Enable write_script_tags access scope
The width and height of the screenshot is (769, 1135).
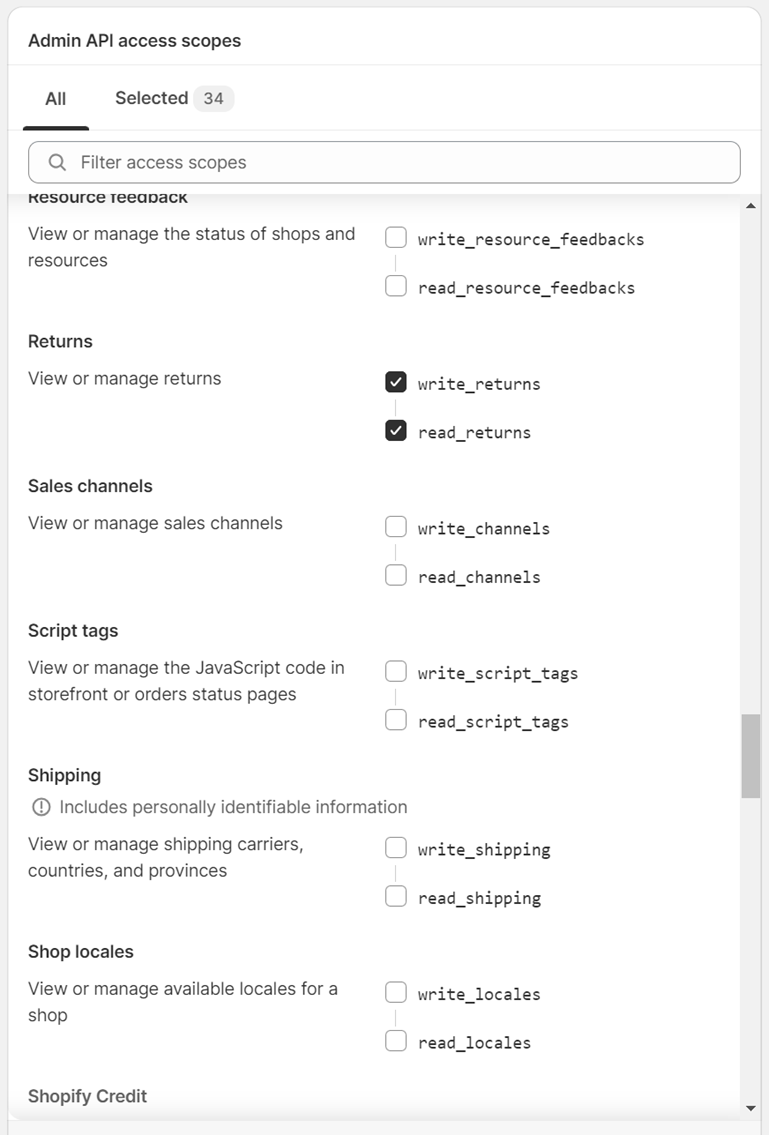396,672
